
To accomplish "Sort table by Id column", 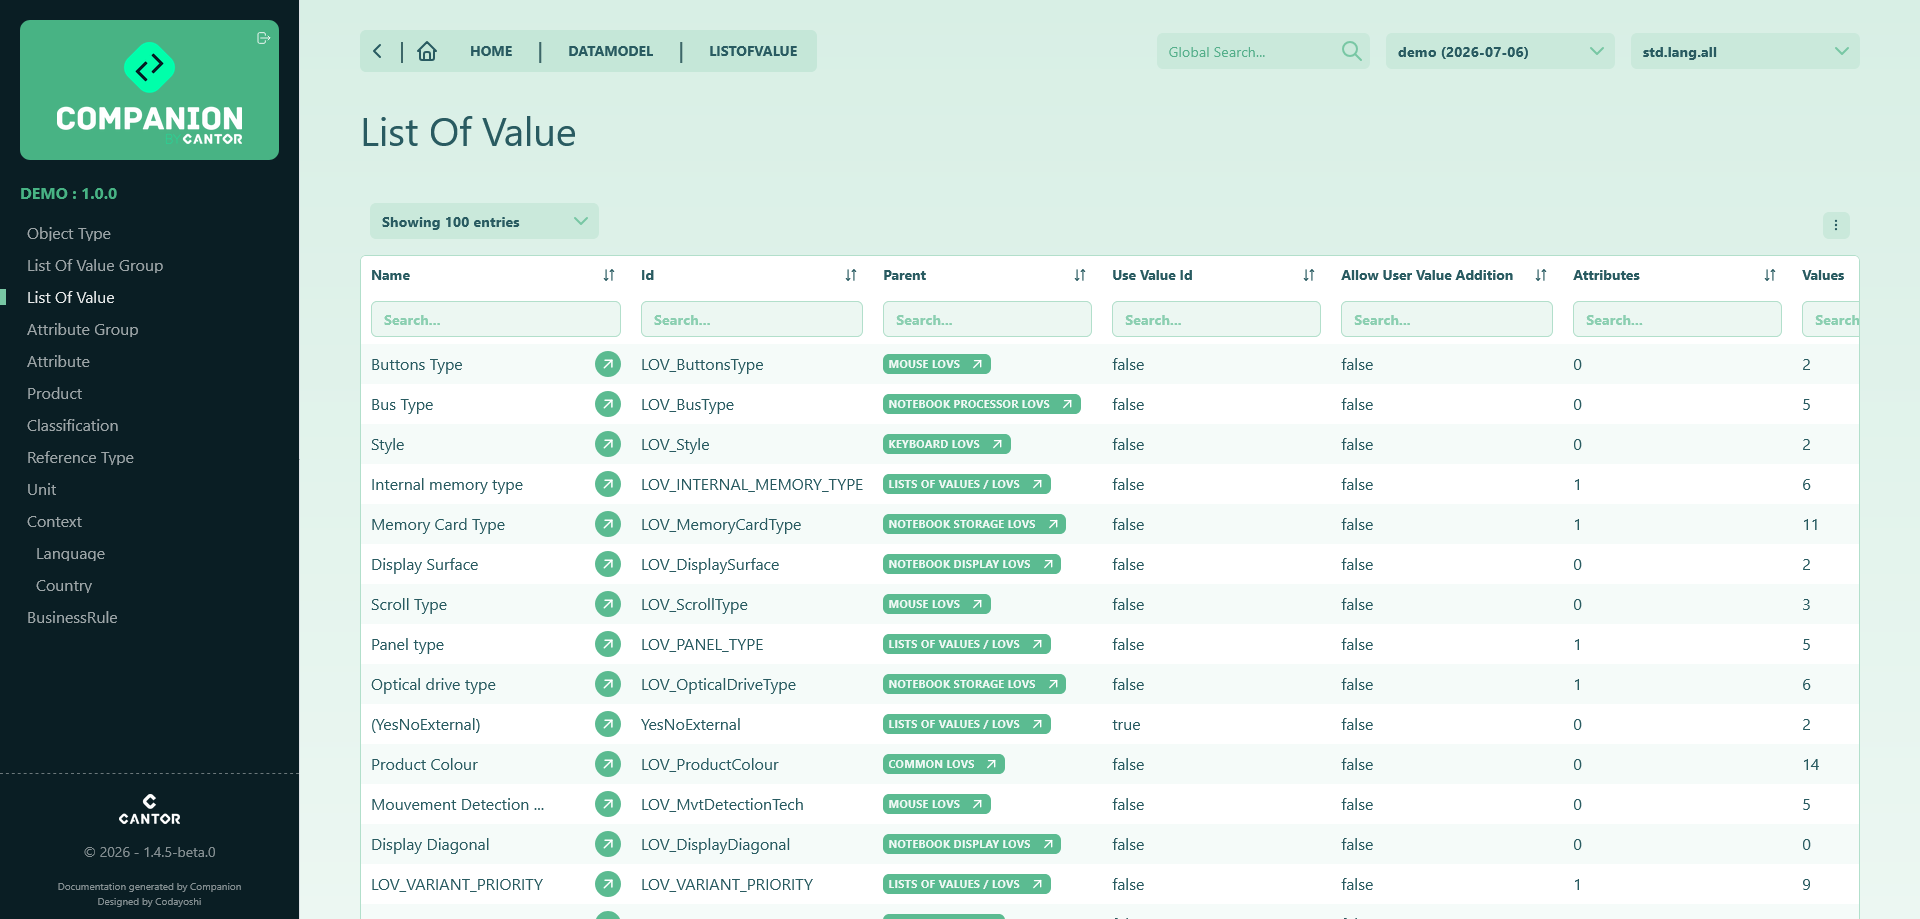I will (851, 275).
